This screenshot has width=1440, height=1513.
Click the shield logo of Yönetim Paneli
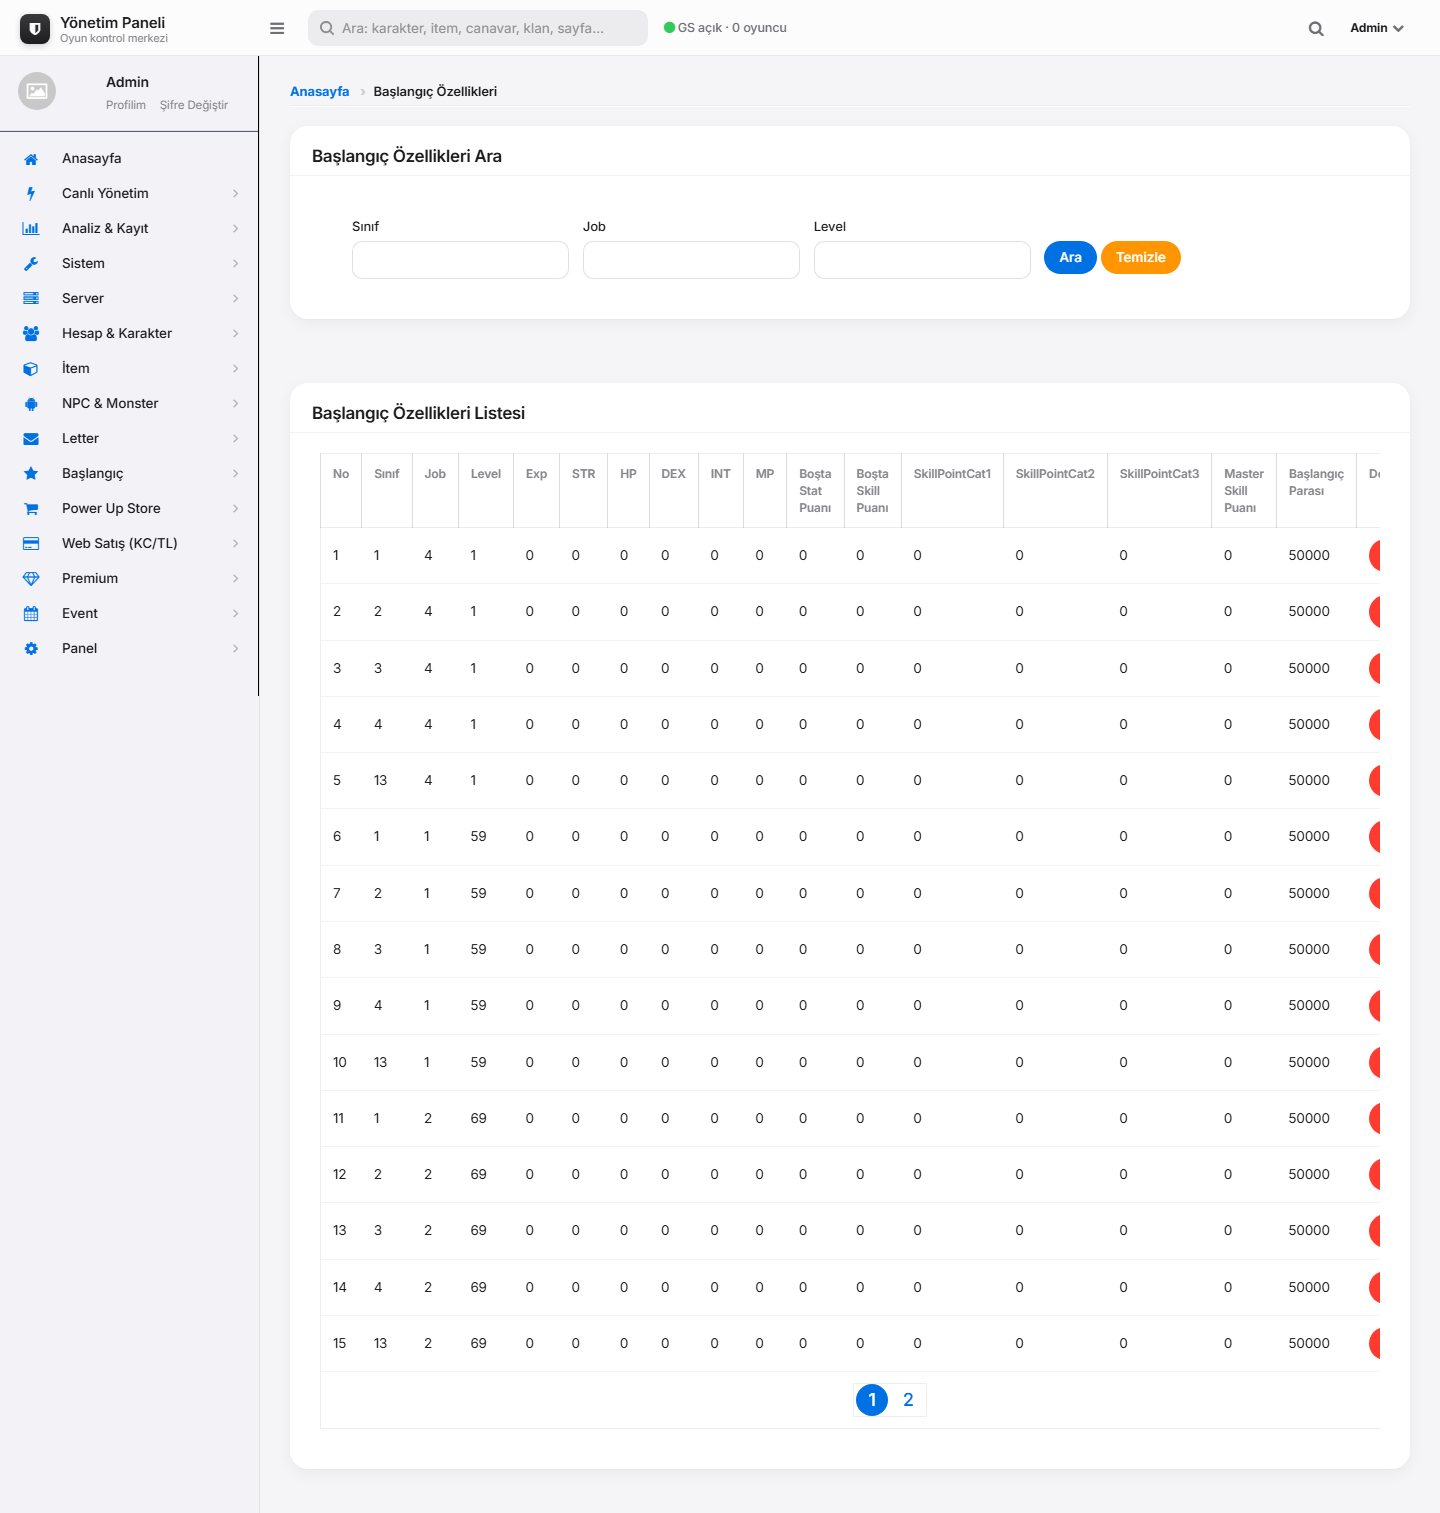(x=35, y=29)
